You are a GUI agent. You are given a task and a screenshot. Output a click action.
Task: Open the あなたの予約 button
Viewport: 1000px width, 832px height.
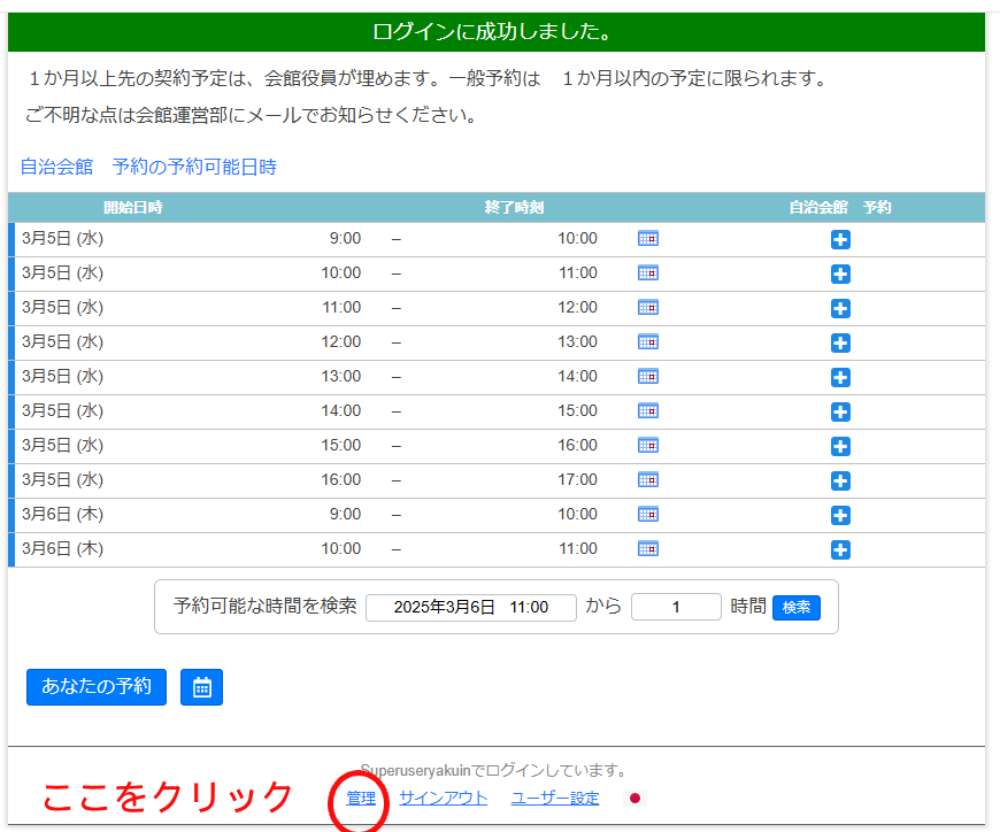96,687
